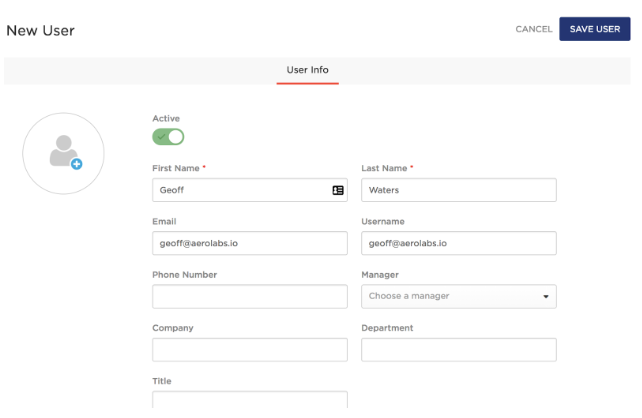The width and height of the screenshot is (642, 418).
Task: Toggle the Active switch off
Action: 168,137
